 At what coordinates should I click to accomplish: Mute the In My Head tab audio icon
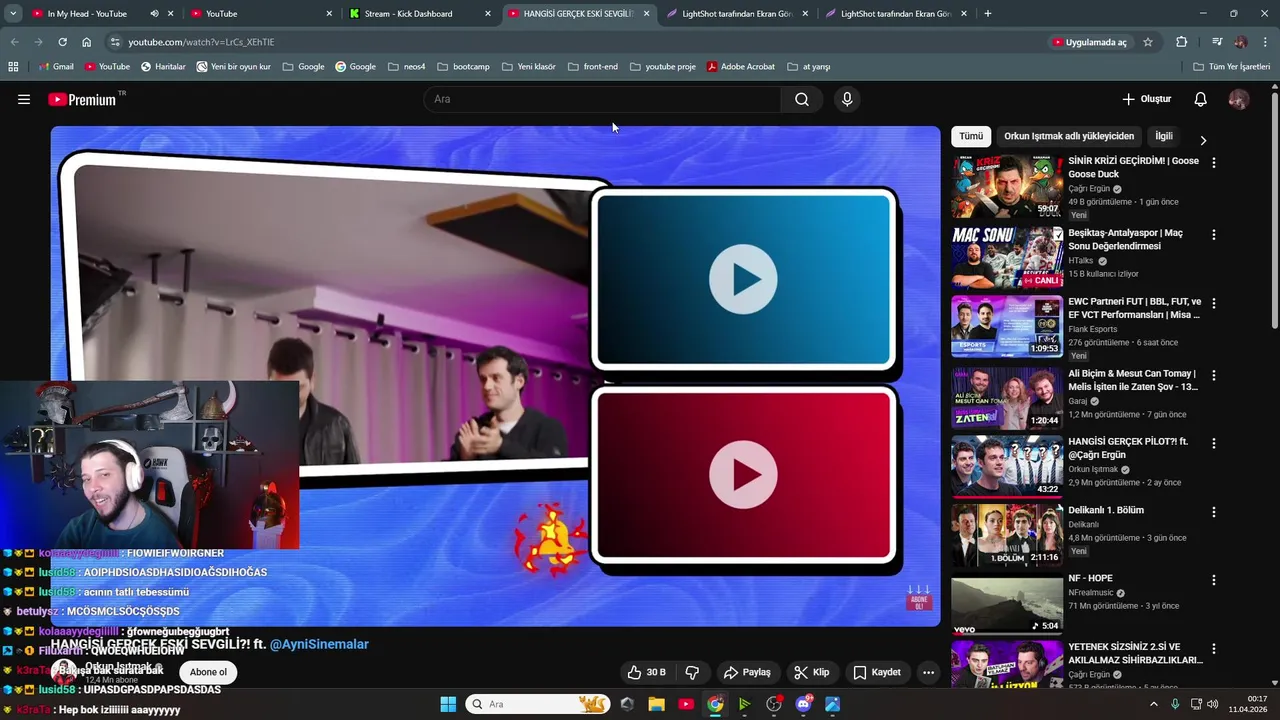pyautogui.click(x=154, y=14)
